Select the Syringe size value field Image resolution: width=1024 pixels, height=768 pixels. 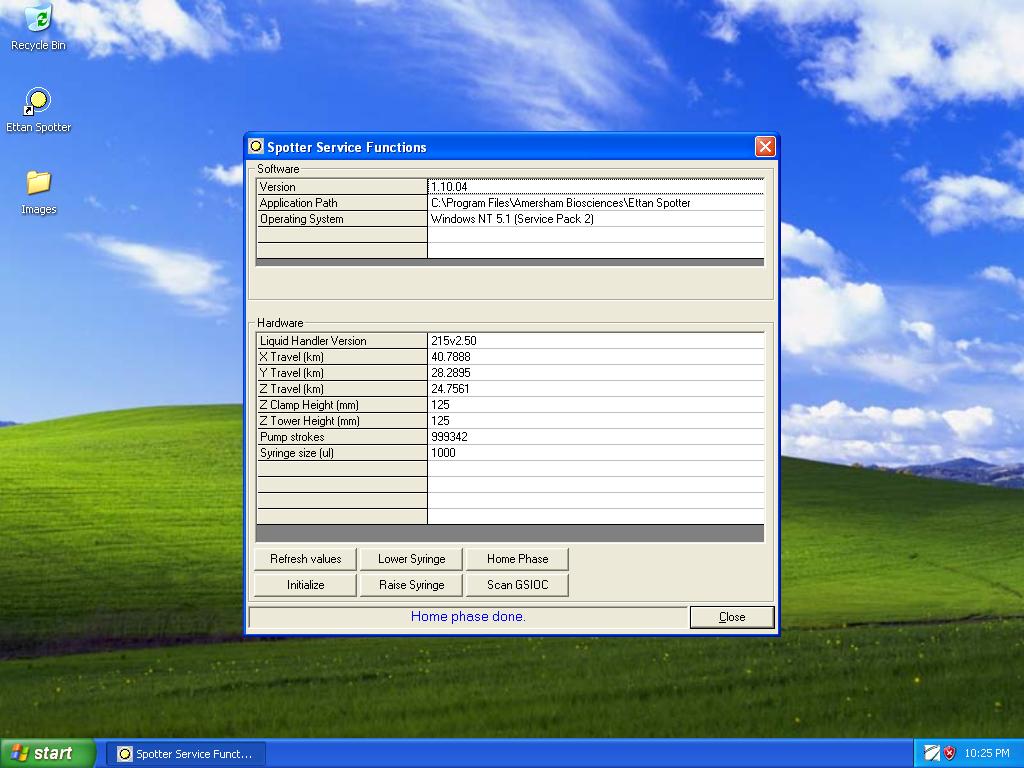[x=596, y=452]
